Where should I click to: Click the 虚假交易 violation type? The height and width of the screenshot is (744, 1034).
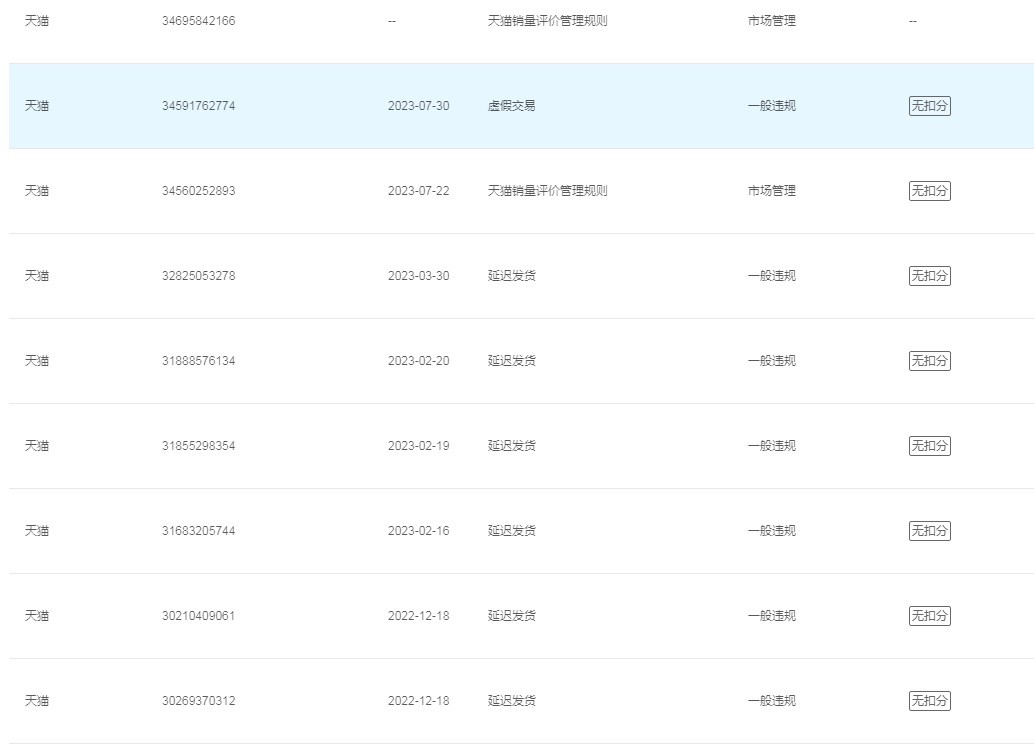512,106
